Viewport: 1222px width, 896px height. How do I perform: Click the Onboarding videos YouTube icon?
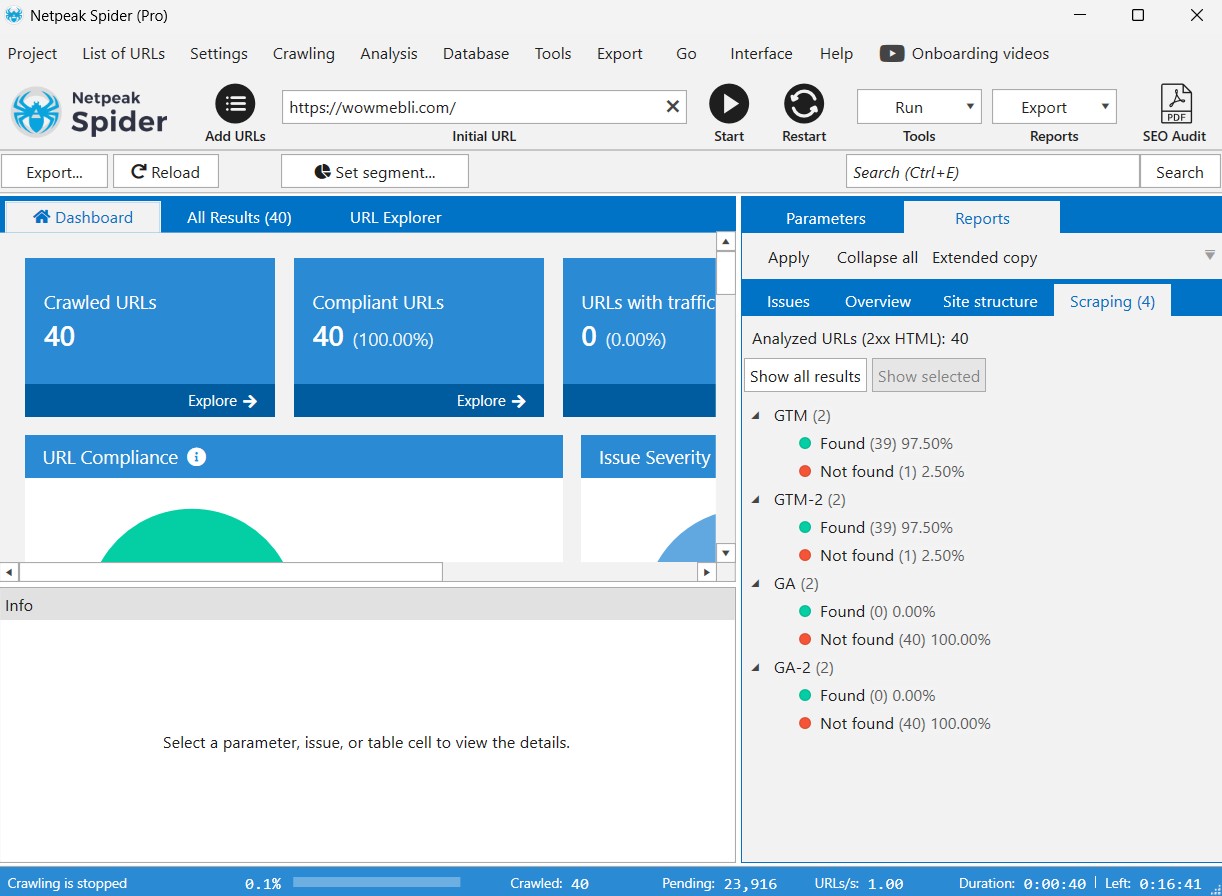pyautogui.click(x=892, y=53)
